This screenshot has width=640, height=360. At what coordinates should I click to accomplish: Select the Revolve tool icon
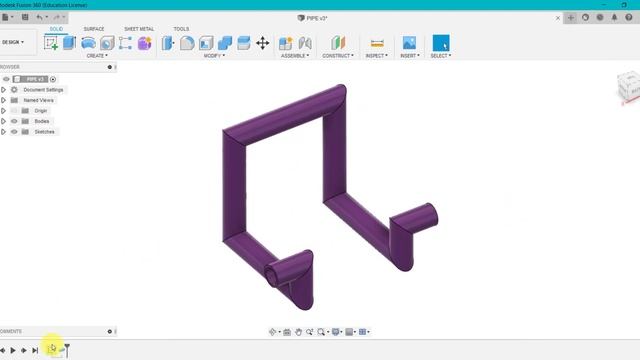[88, 43]
